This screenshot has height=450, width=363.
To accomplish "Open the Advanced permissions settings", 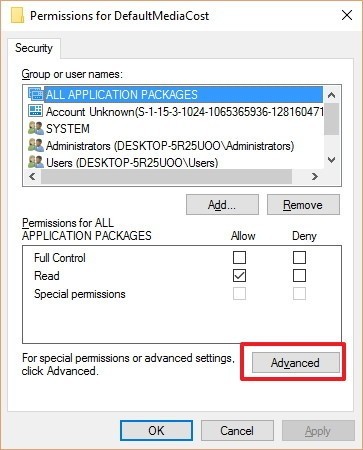I will [296, 363].
